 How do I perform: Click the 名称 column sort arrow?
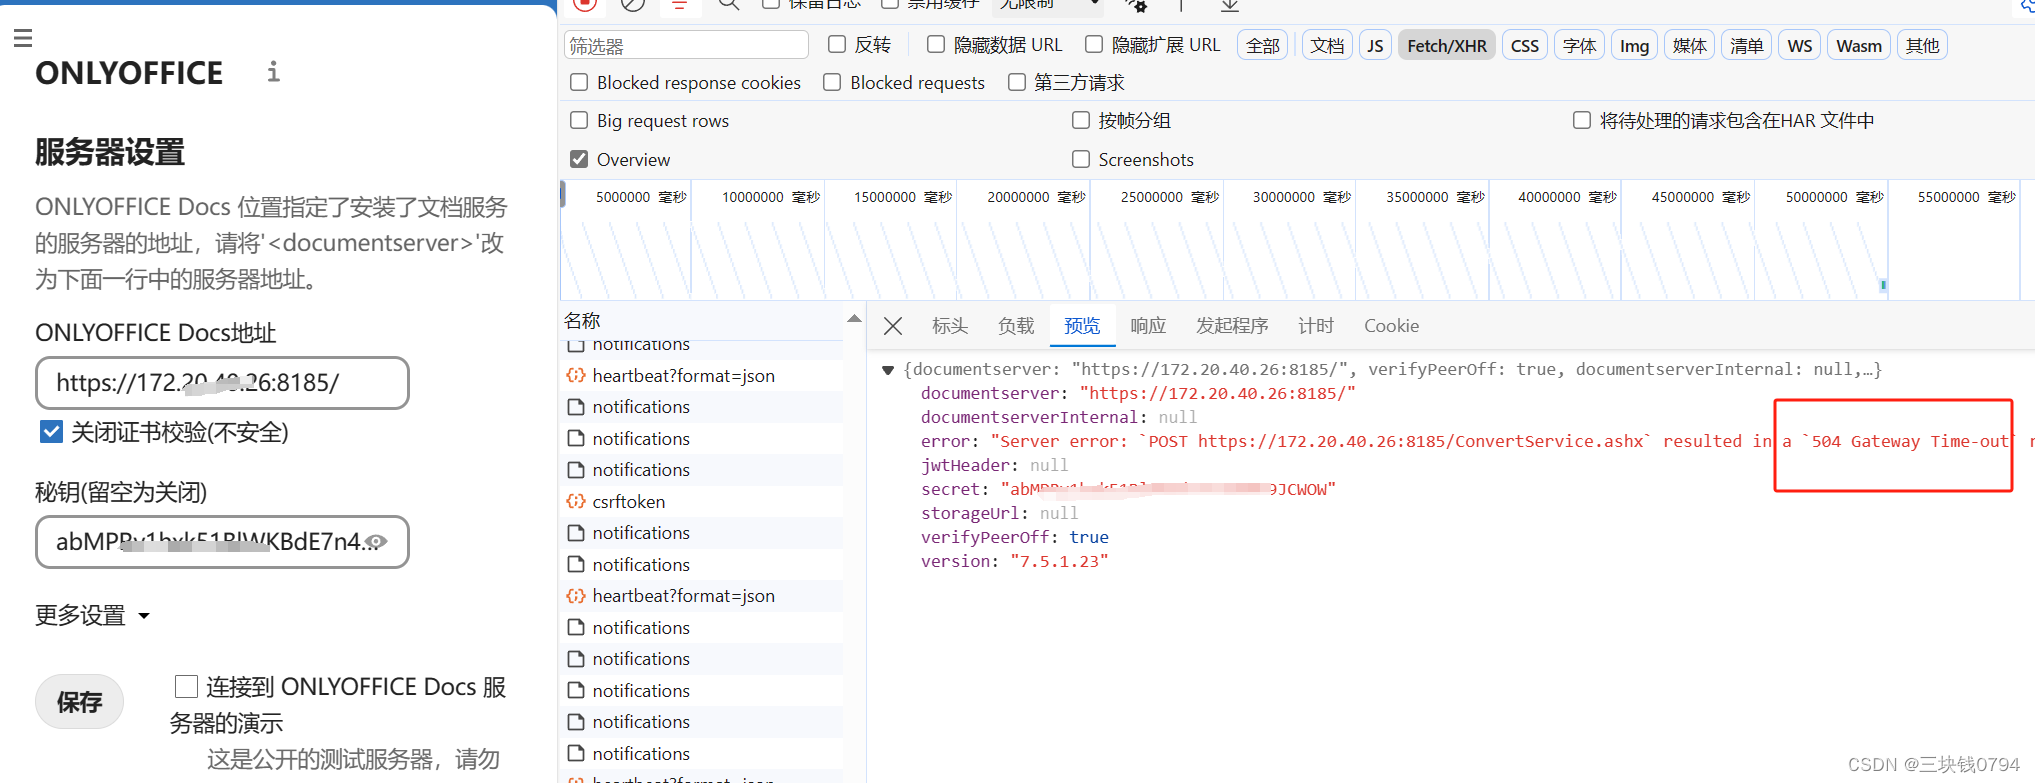[854, 319]
